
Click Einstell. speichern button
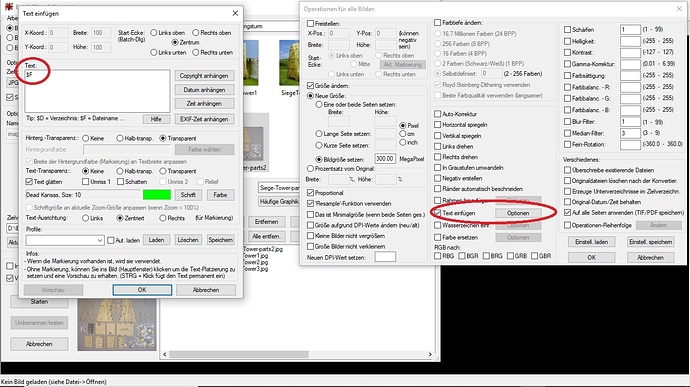pyautogui.click(x=650, y=242)
